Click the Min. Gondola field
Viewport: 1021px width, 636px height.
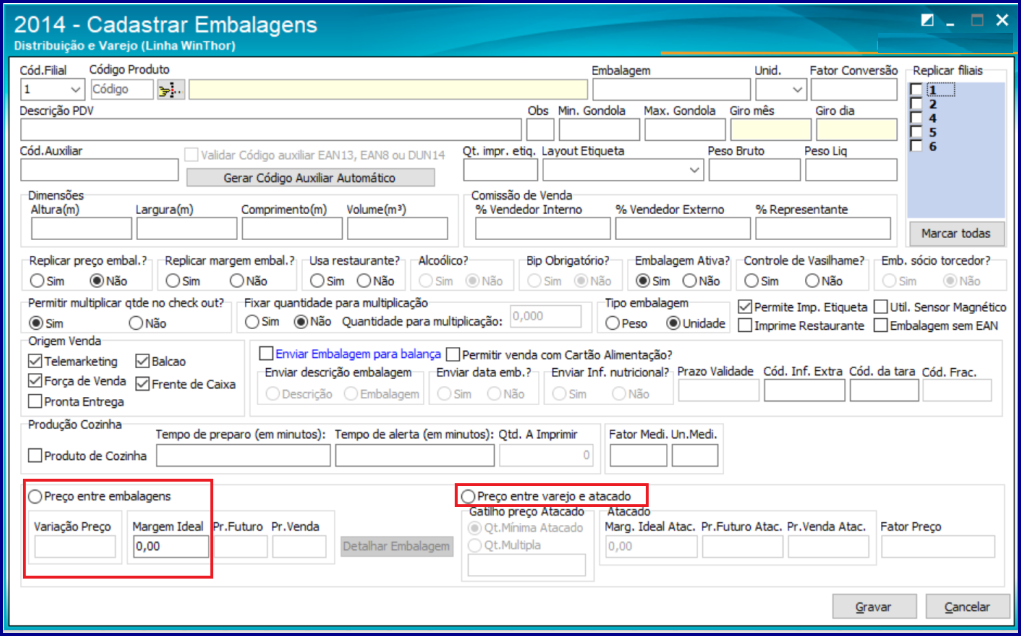click(599, 130)
